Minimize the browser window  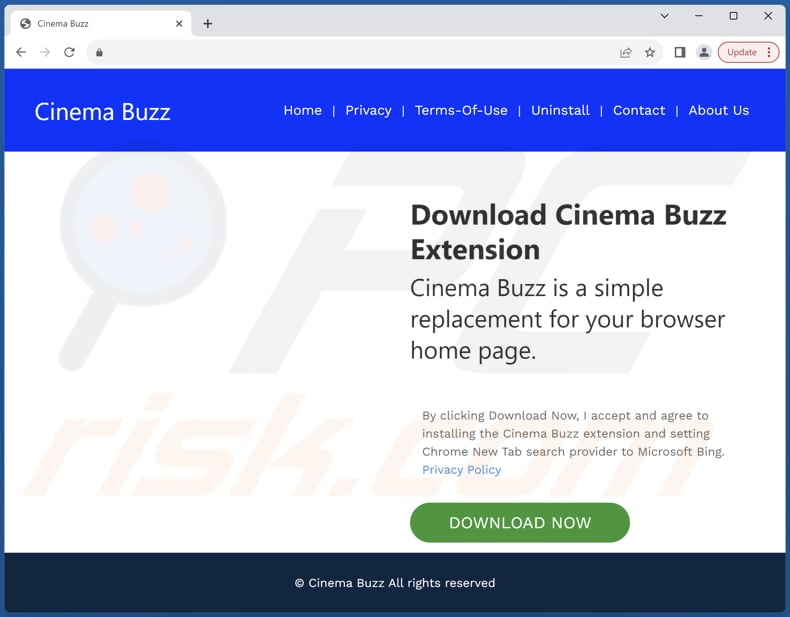click(699, 16)
